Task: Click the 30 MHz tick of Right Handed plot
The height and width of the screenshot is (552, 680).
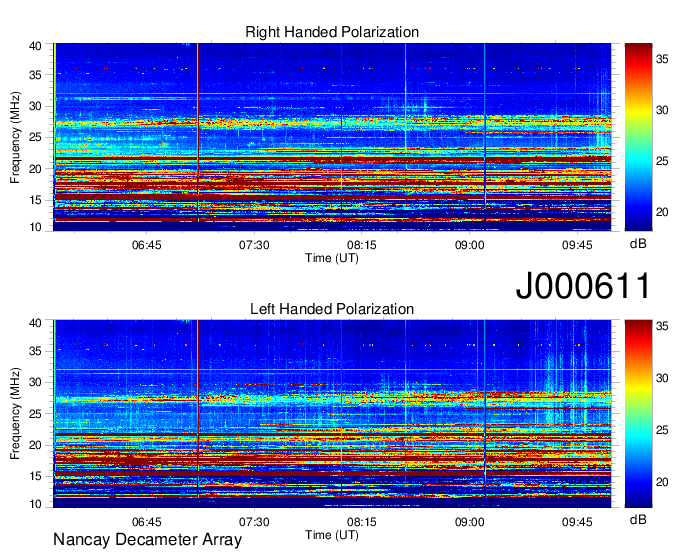Action: (35, 106)
